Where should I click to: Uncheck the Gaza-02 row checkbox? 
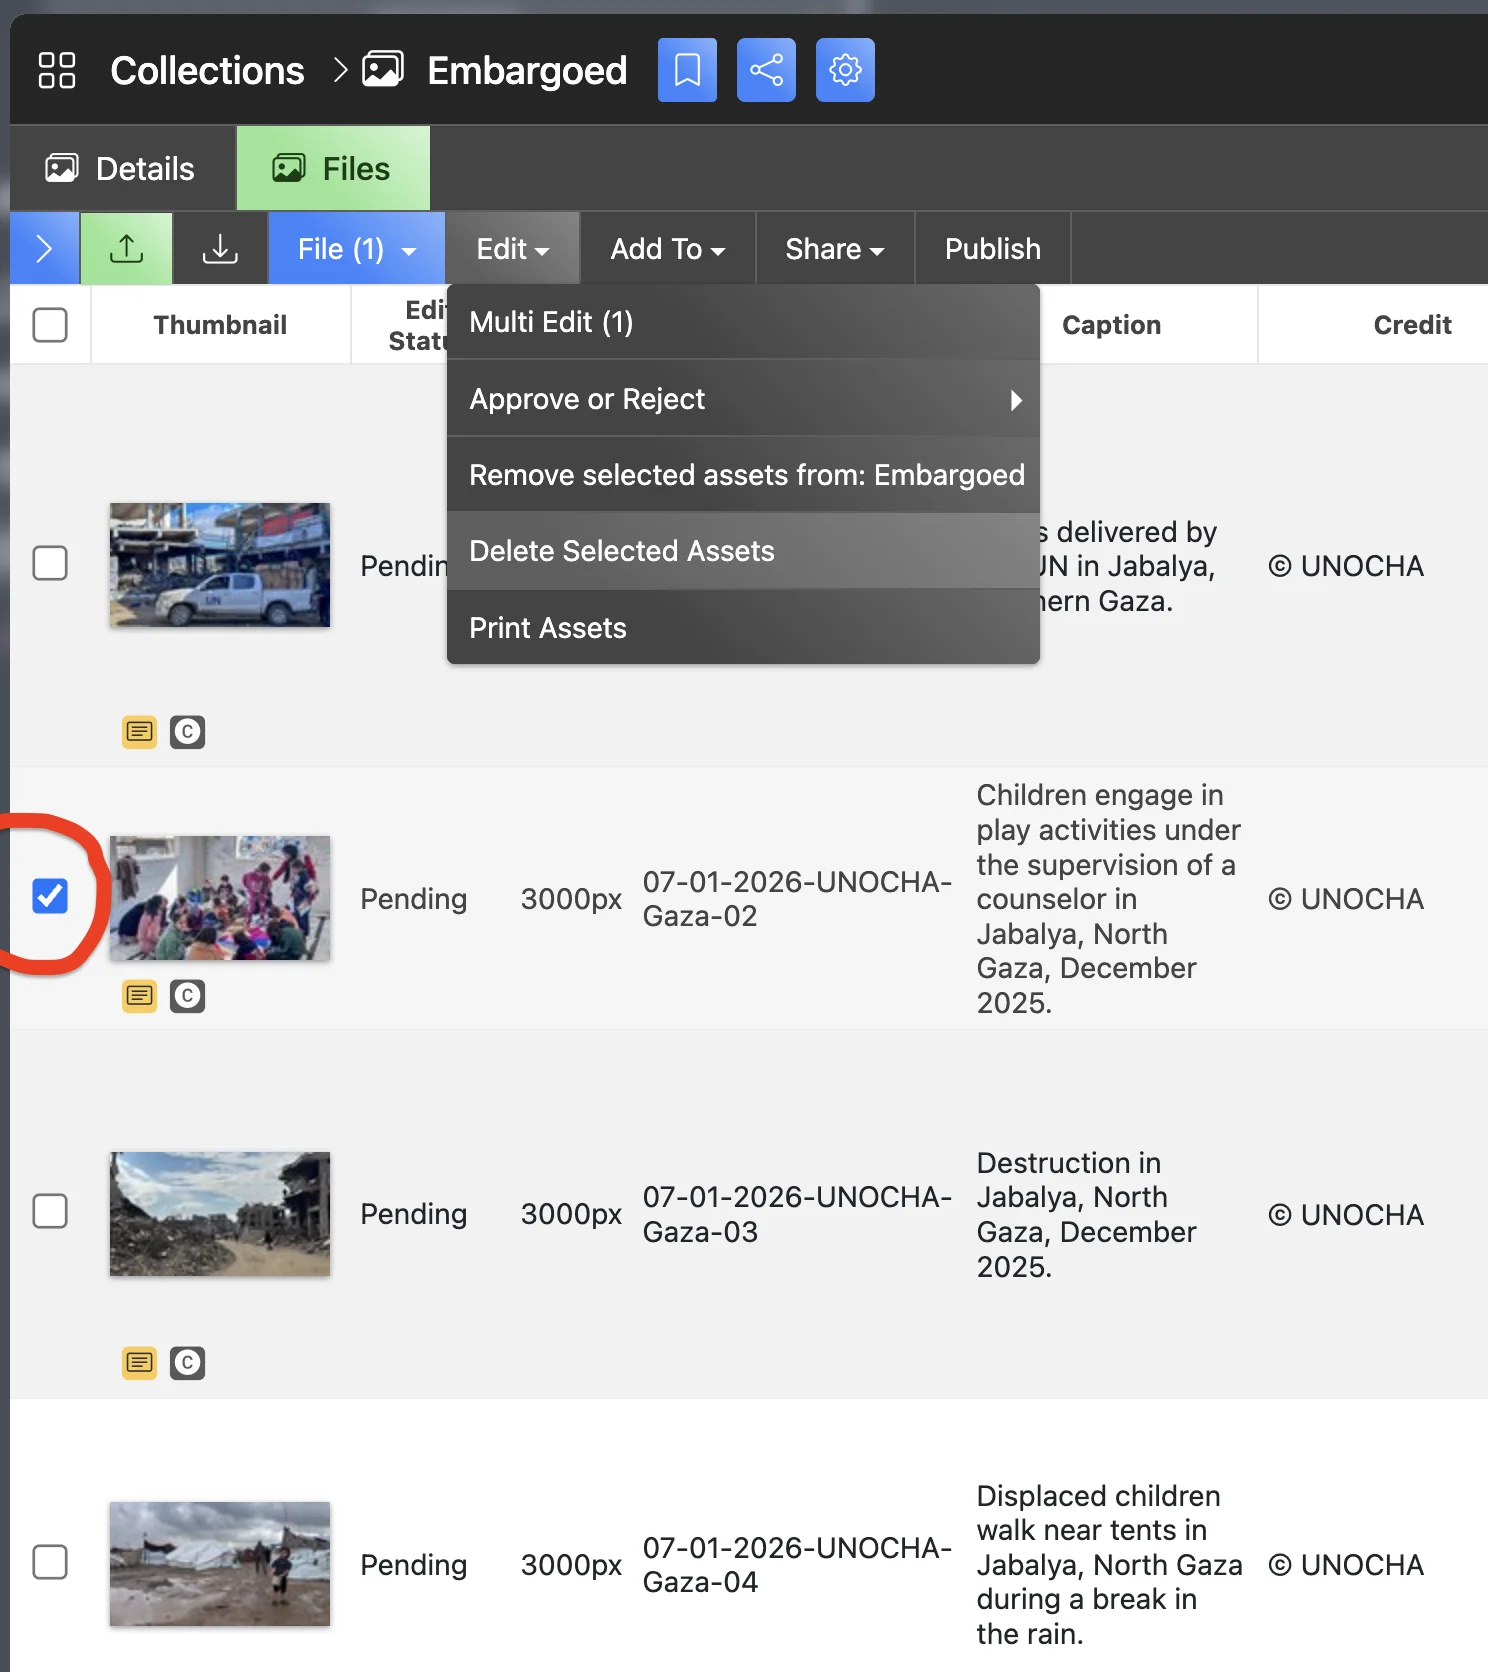[50, 896]
